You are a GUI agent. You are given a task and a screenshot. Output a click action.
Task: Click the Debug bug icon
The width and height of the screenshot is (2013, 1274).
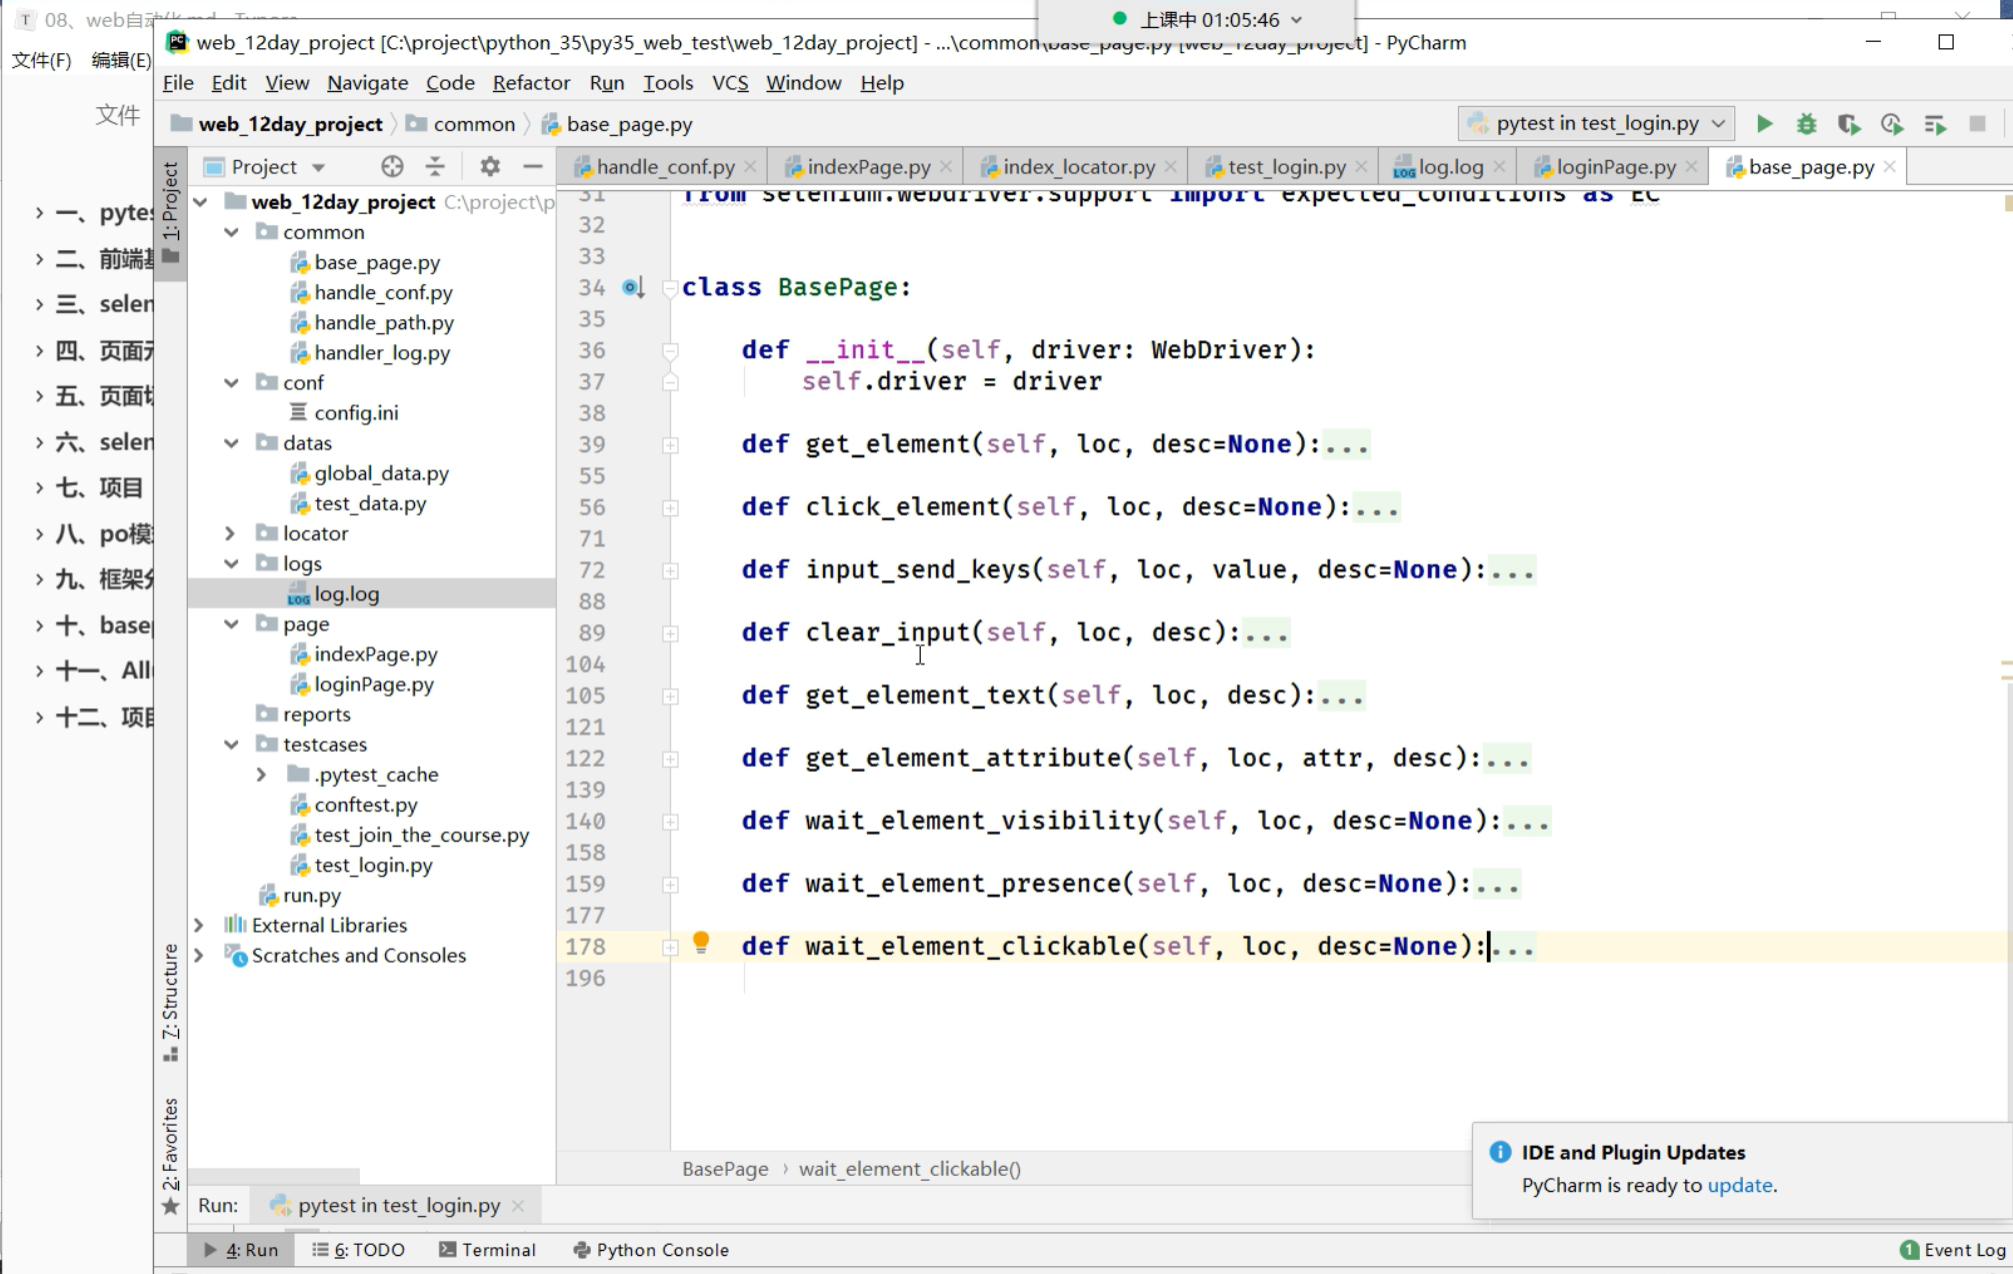1806,124
